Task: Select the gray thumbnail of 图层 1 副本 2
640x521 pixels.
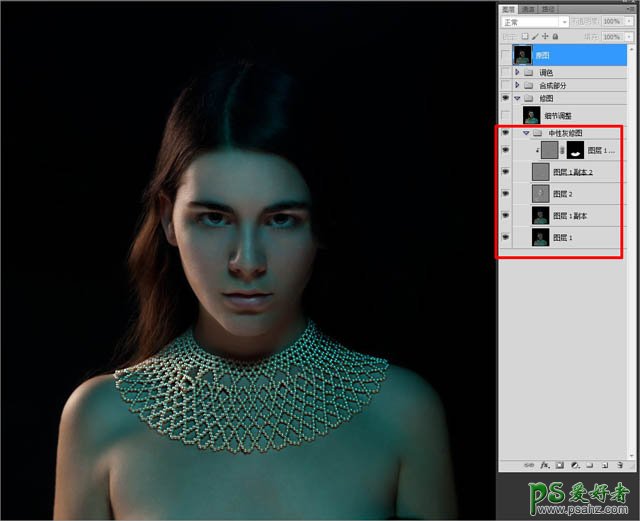Action: coord(541,172)
